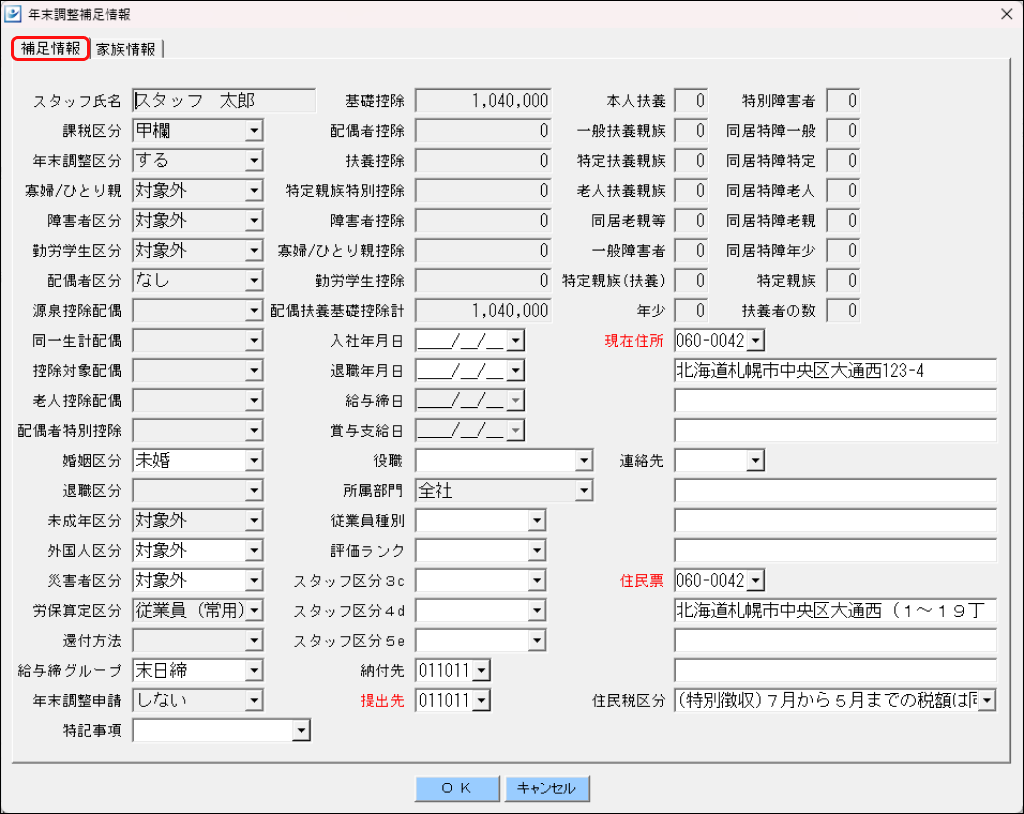
Task: Open the 提出先 dropdown
Action: click(x=481, y=701)
